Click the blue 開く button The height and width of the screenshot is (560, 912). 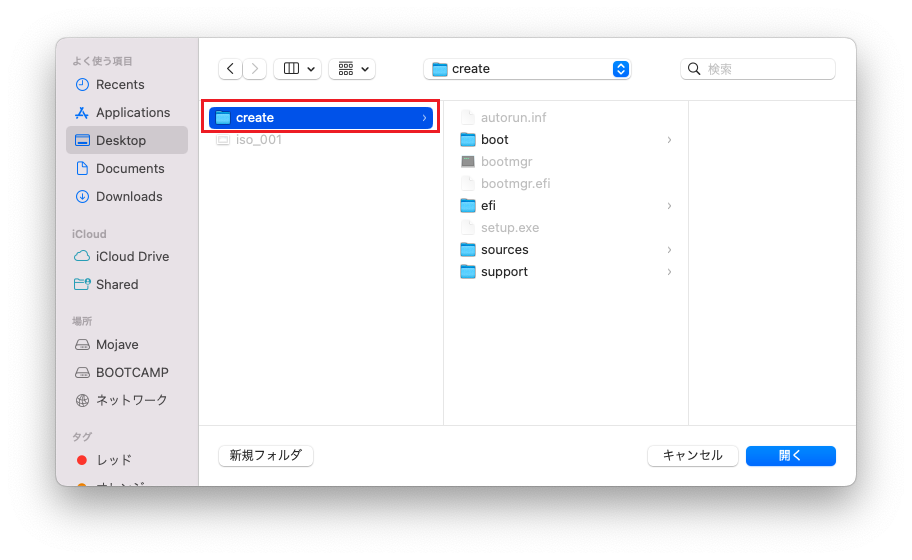tap(790, 455)
